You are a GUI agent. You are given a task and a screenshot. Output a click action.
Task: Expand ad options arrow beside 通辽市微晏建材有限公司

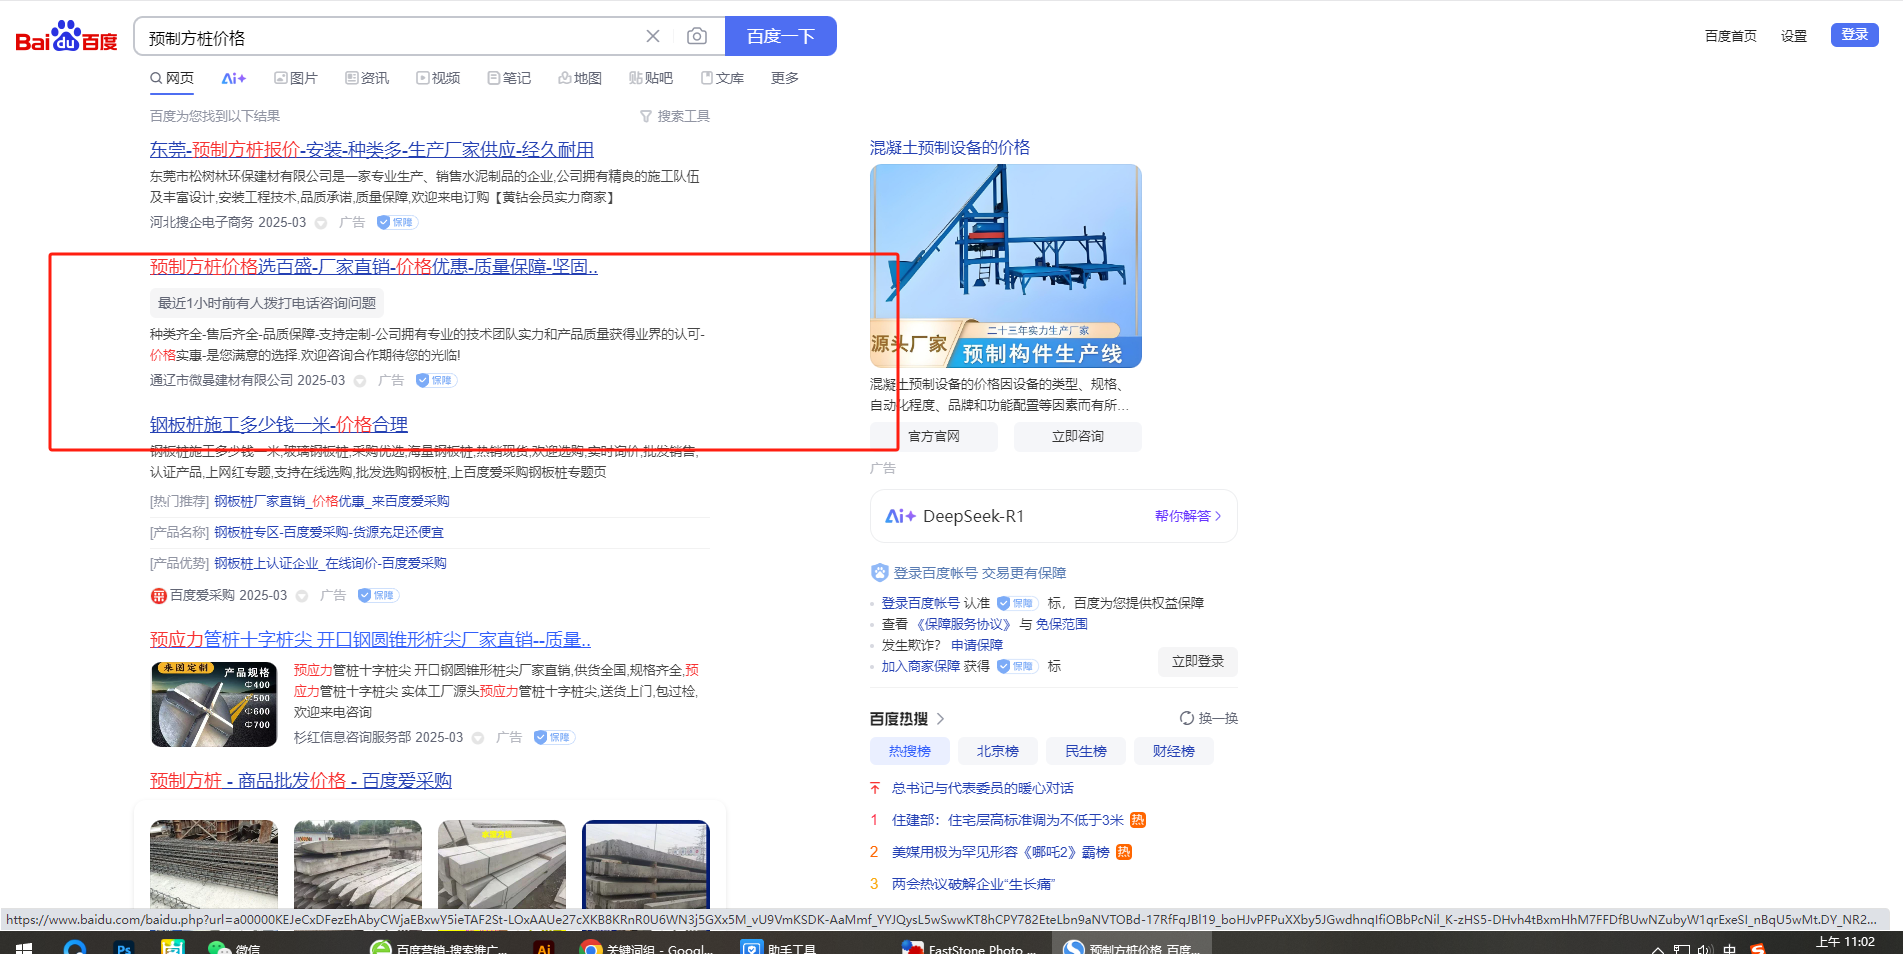(360, 381)
